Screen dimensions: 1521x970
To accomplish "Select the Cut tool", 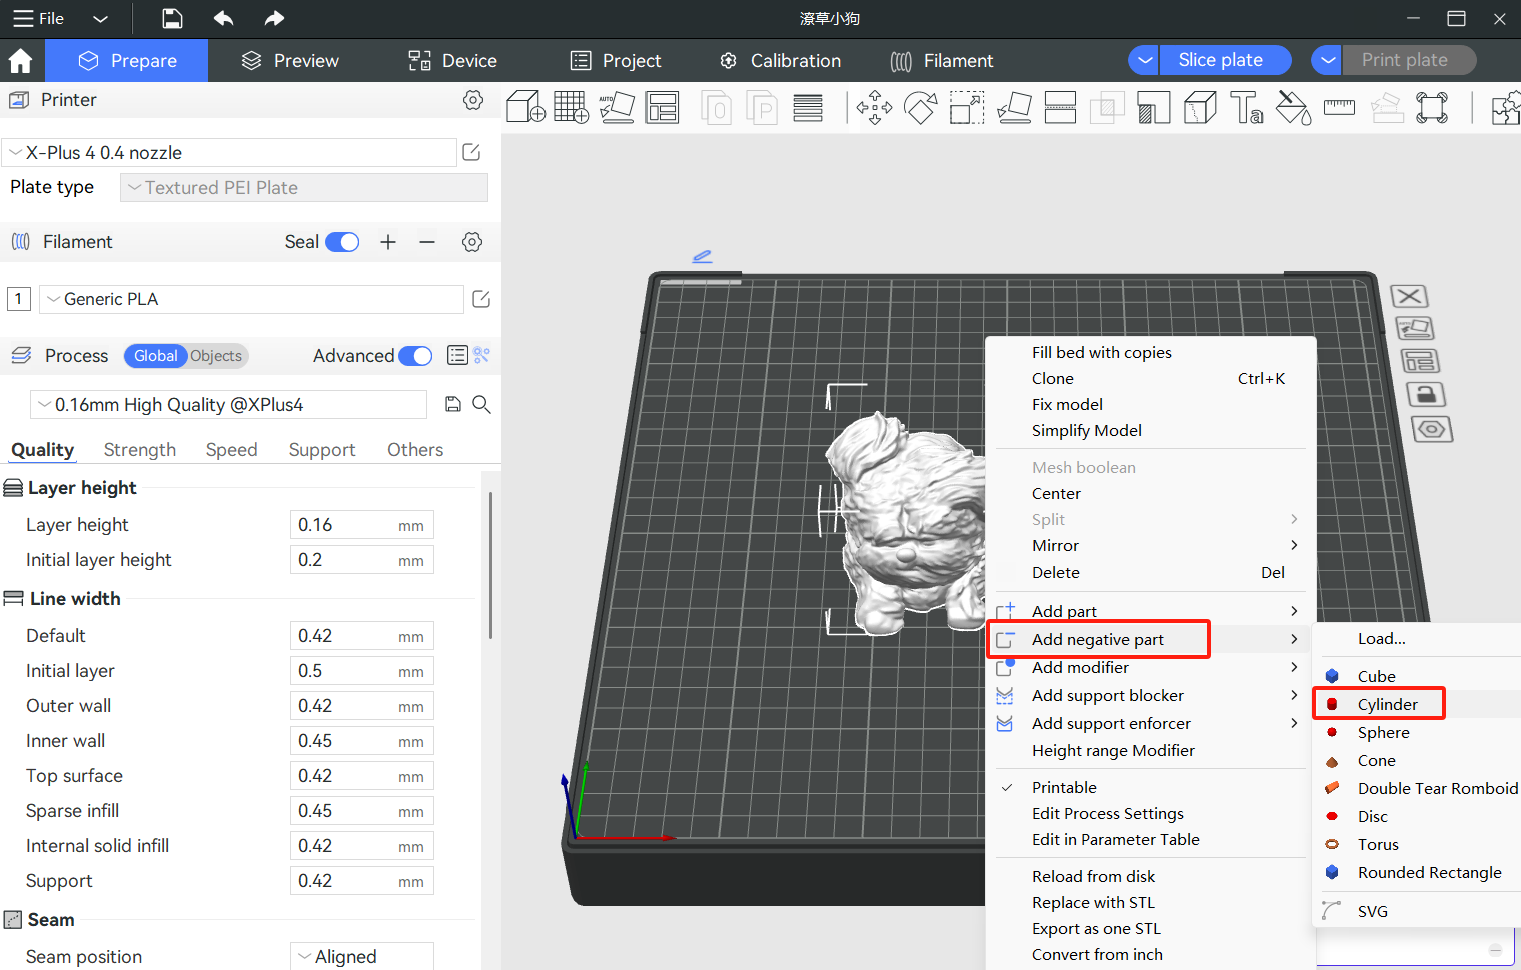I will coord(1060,107).
